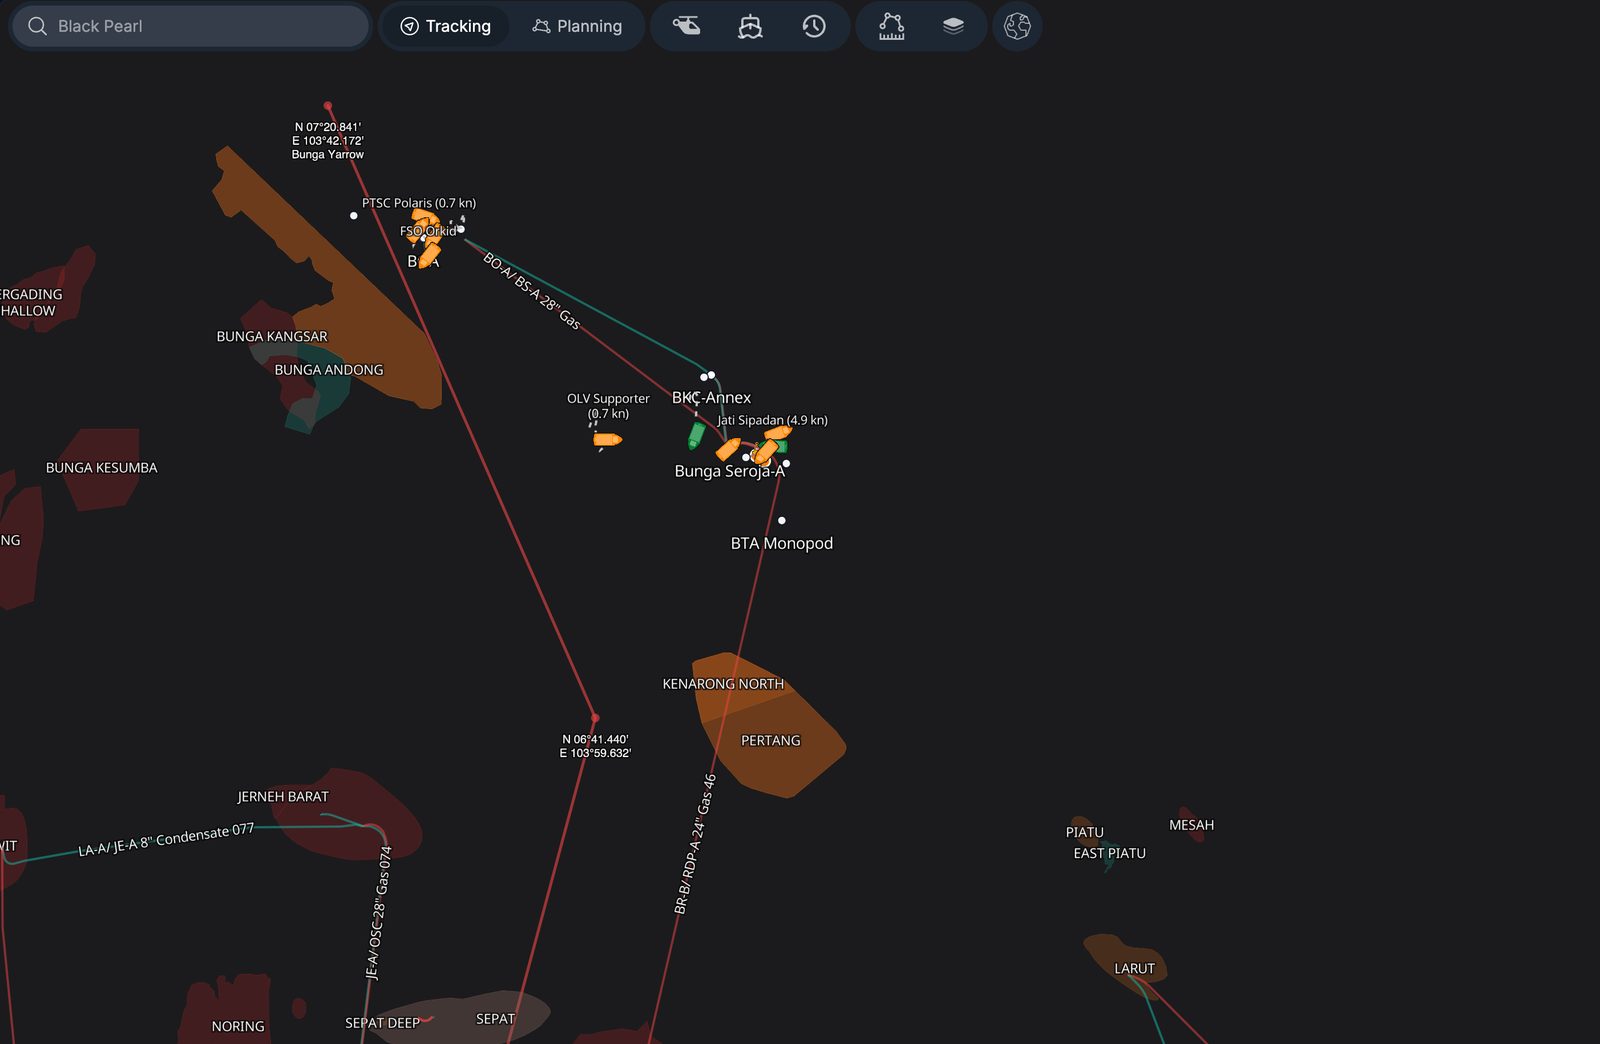
Task: Click the JE-A/ OSC-28" Gas 074 pipeline label
Action: (x=378, y=912)
